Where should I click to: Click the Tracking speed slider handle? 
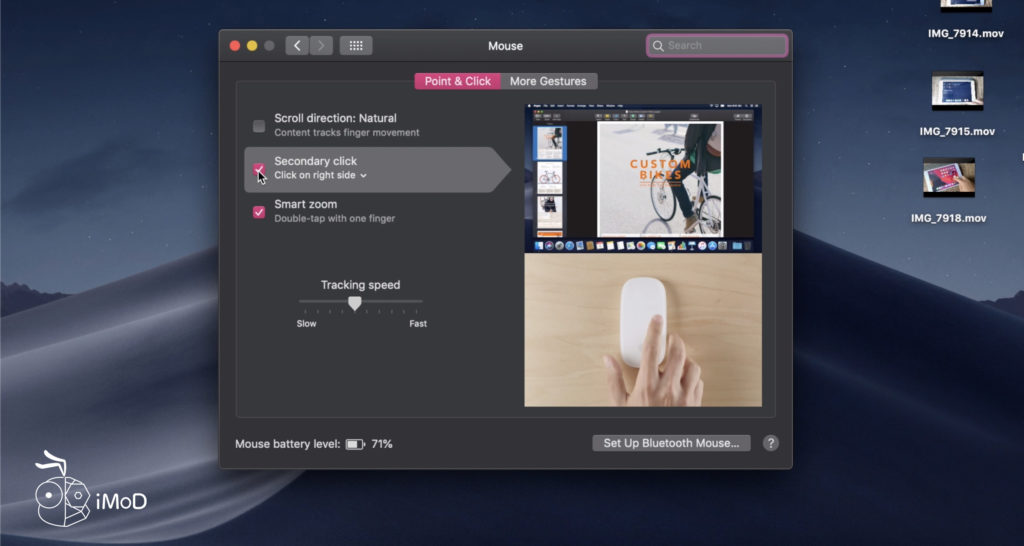(x=355, y=303)
